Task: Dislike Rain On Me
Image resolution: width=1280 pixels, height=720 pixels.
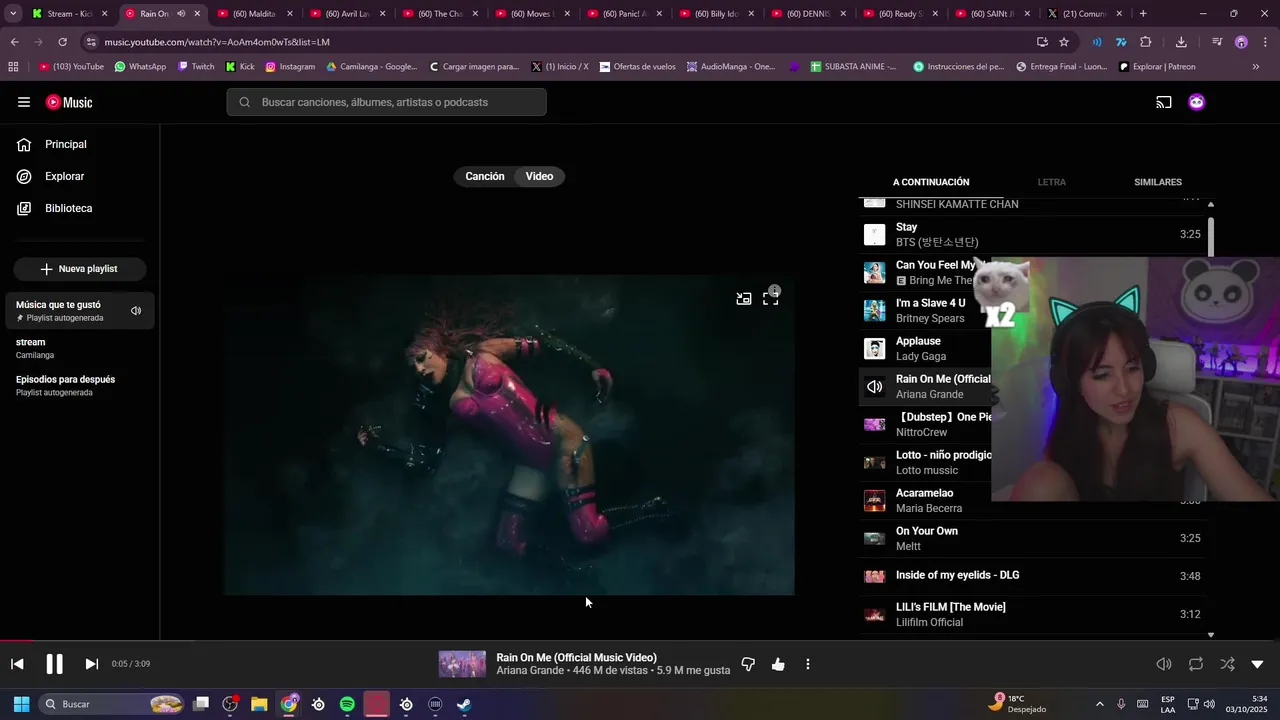Action: [748, 664]
